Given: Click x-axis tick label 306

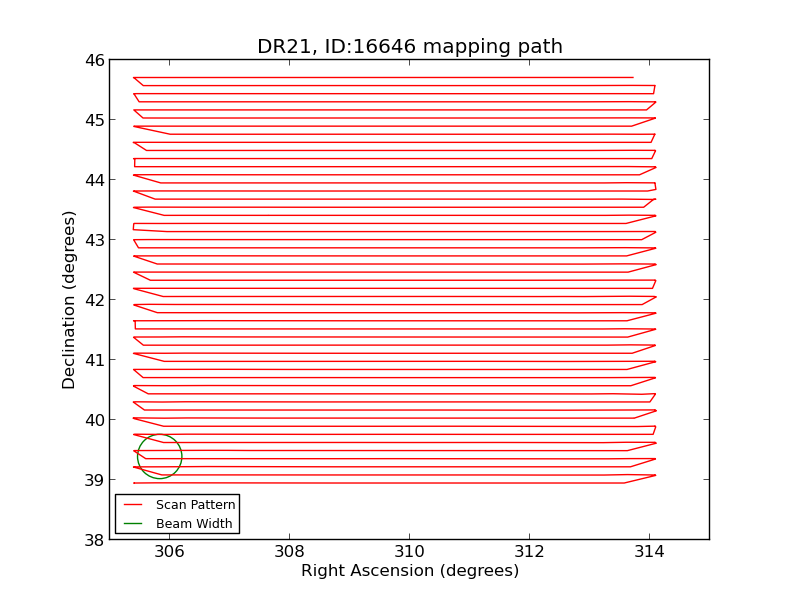Looking at the screenshot, I should (169, 552).
